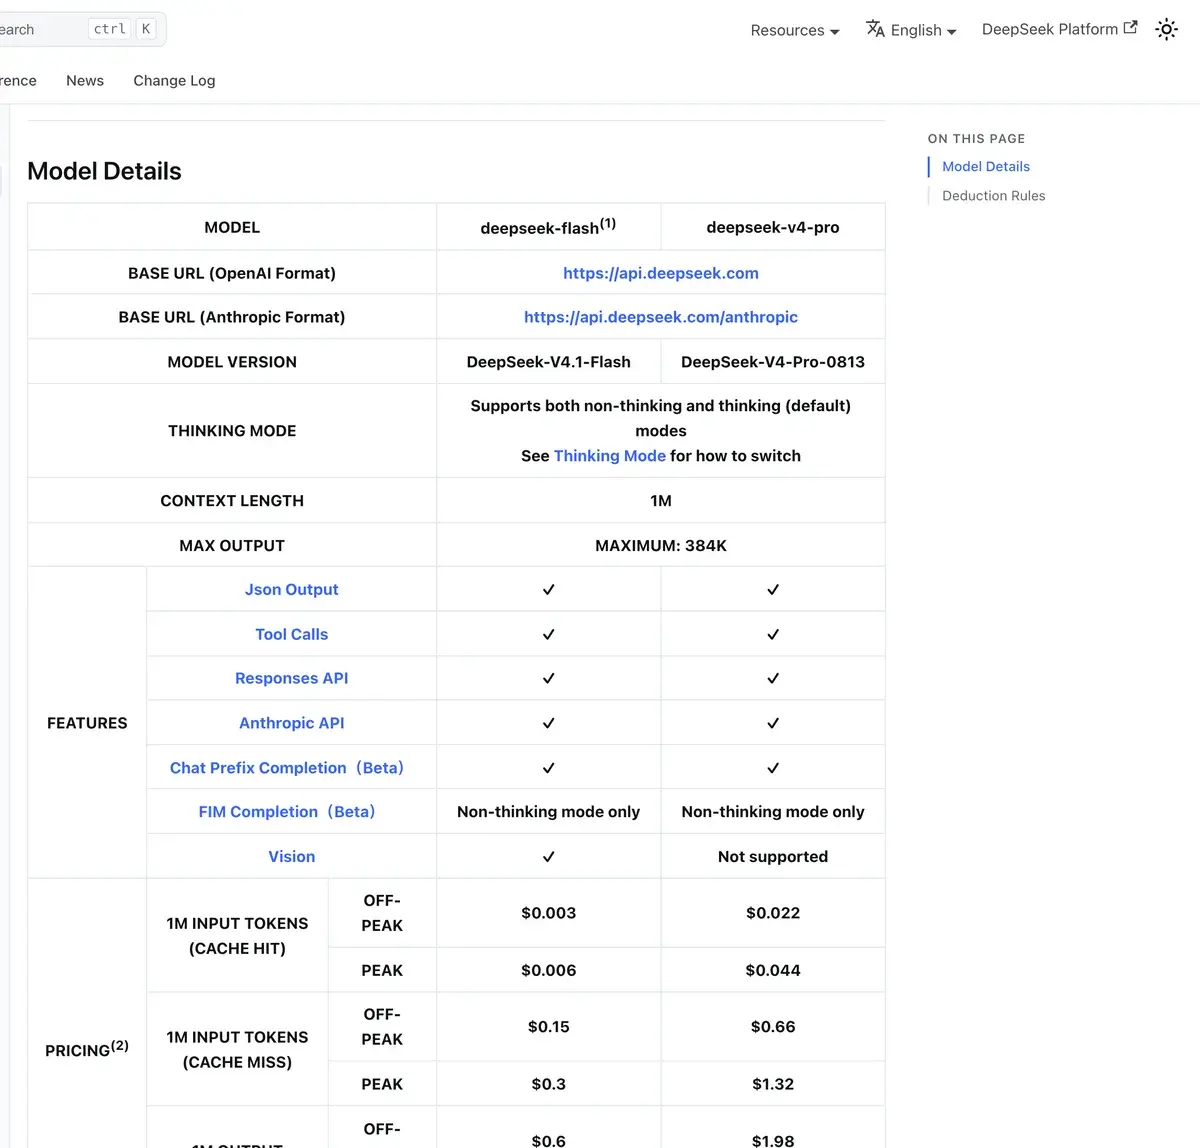
Task: Open https://api.deepseek.com base URL link
Action: click(661, 273)
